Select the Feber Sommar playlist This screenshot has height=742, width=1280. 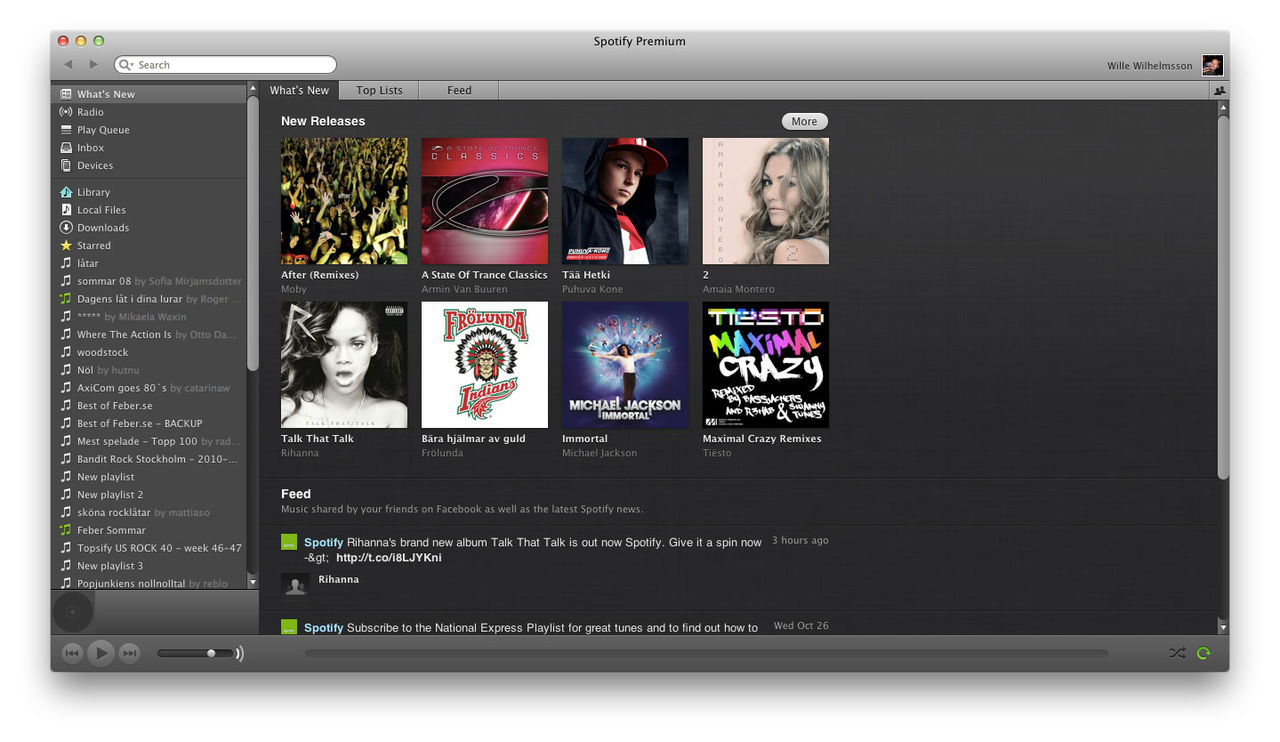tap(148, 531)
